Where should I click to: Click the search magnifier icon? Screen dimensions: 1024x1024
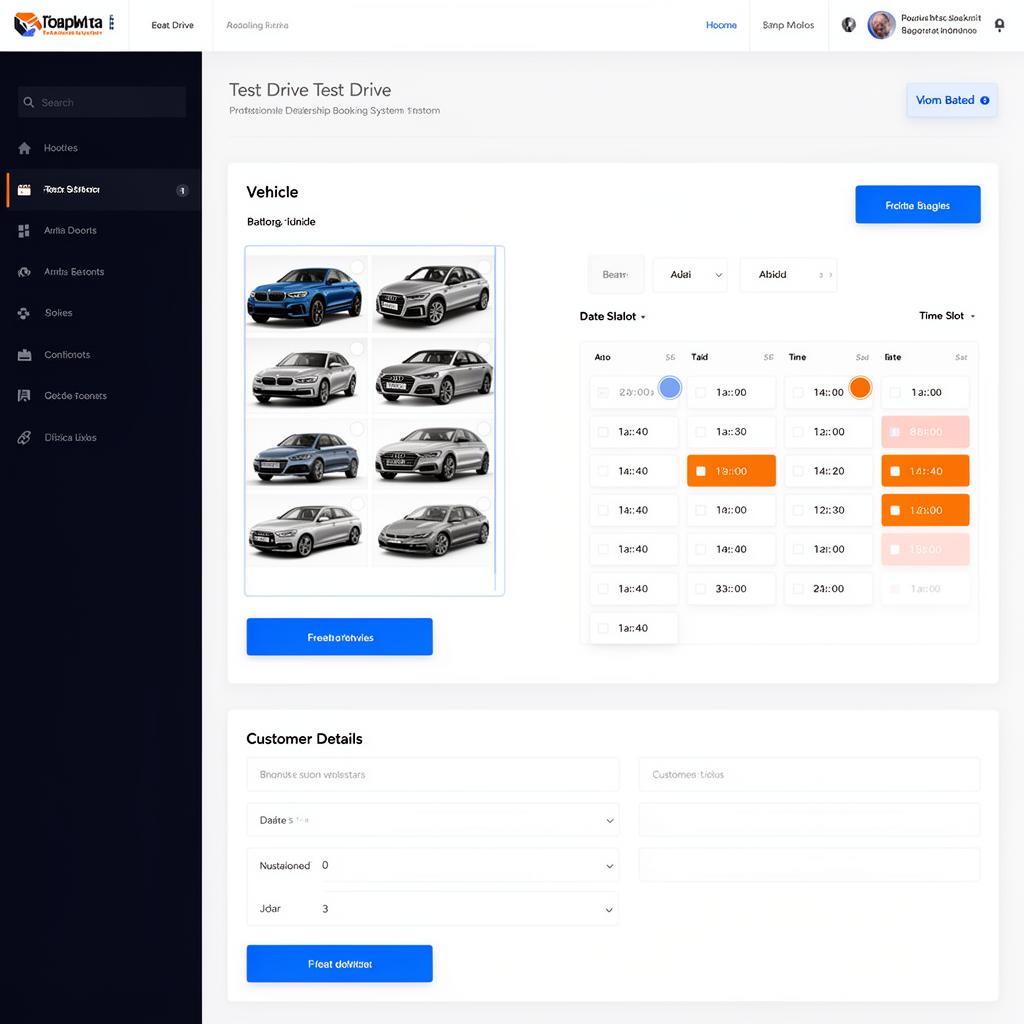[x=29, y=103]
